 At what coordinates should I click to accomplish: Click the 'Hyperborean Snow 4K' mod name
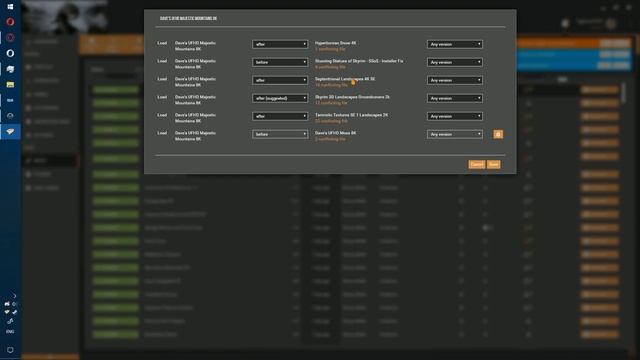[336, 43]
